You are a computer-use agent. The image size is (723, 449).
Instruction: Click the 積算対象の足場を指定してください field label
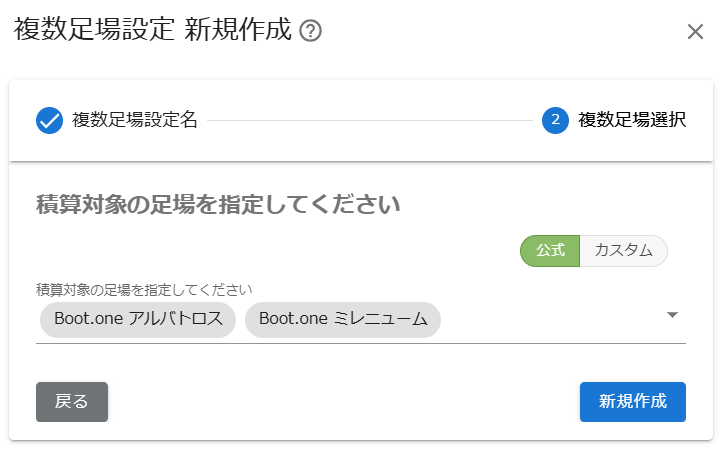click(144, 290)
